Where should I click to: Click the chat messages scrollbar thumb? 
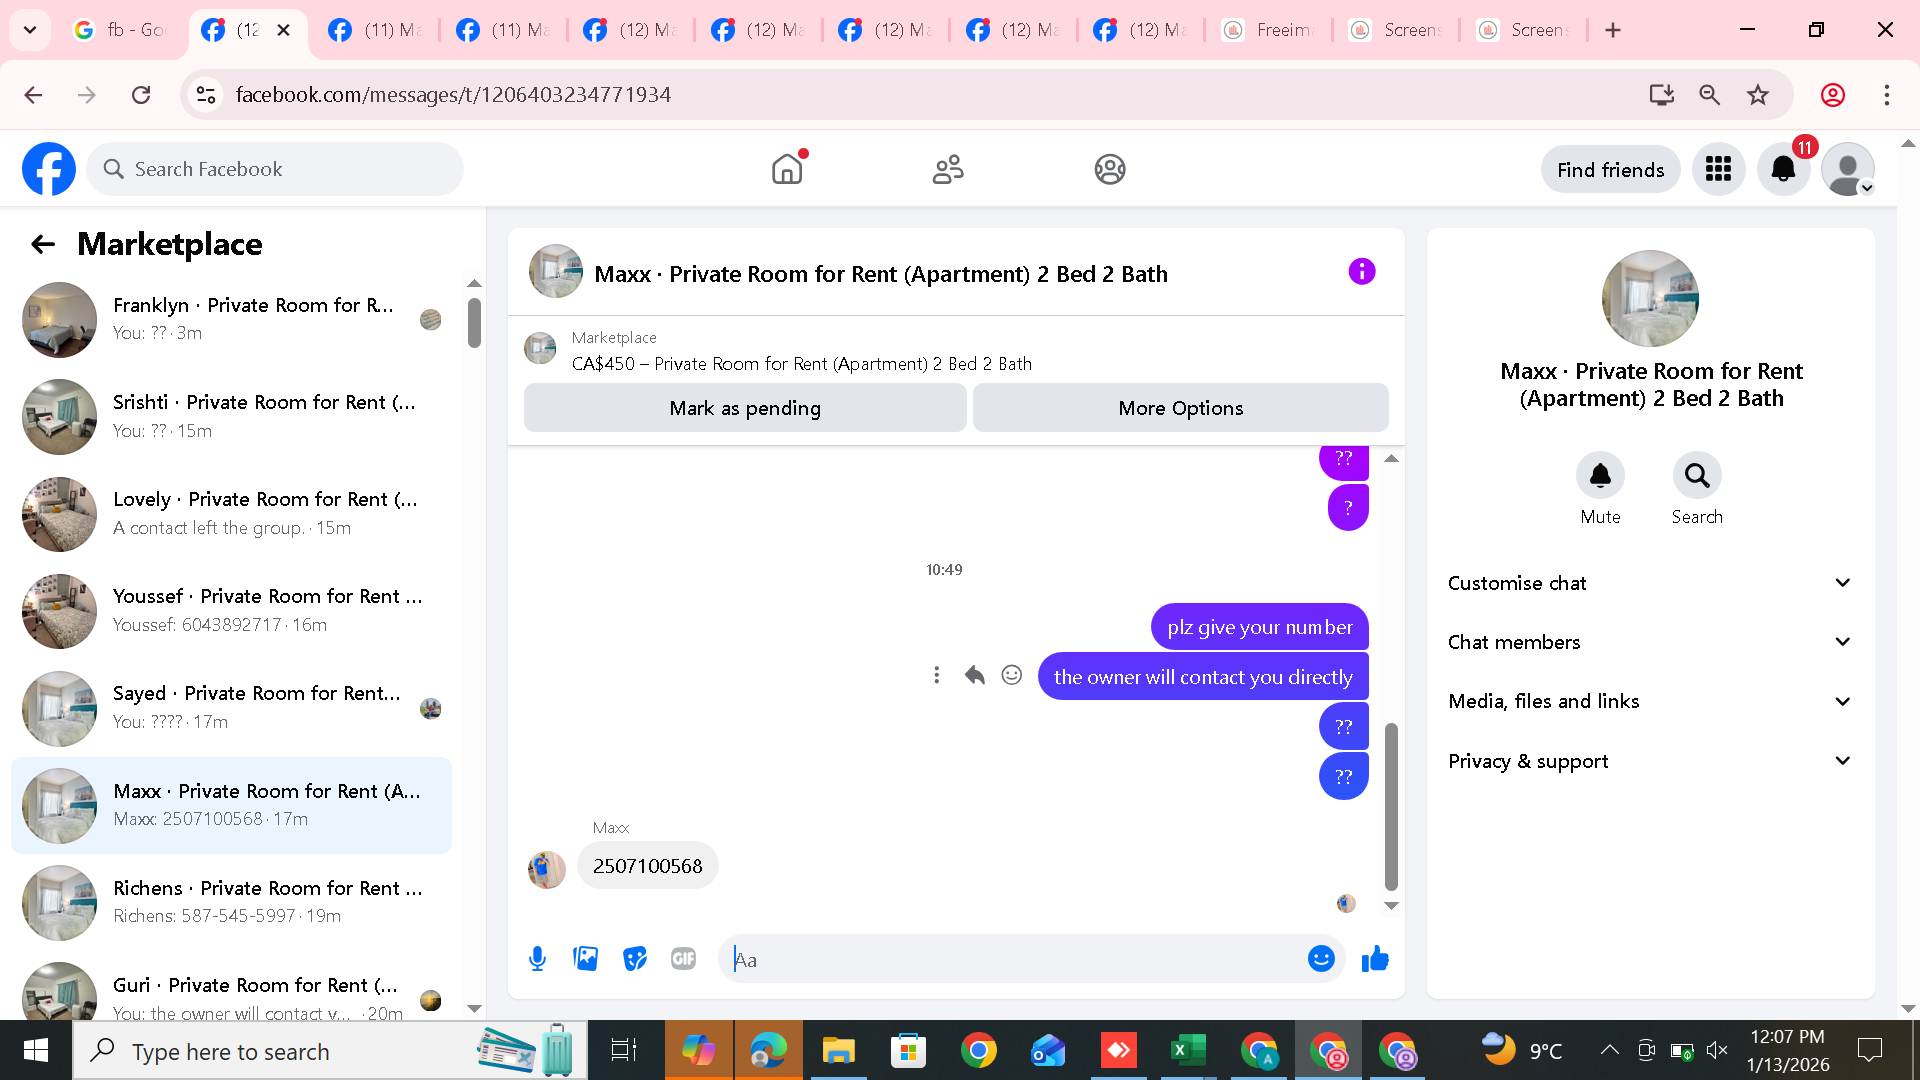pyautogui.click(x=1390, y=805)
